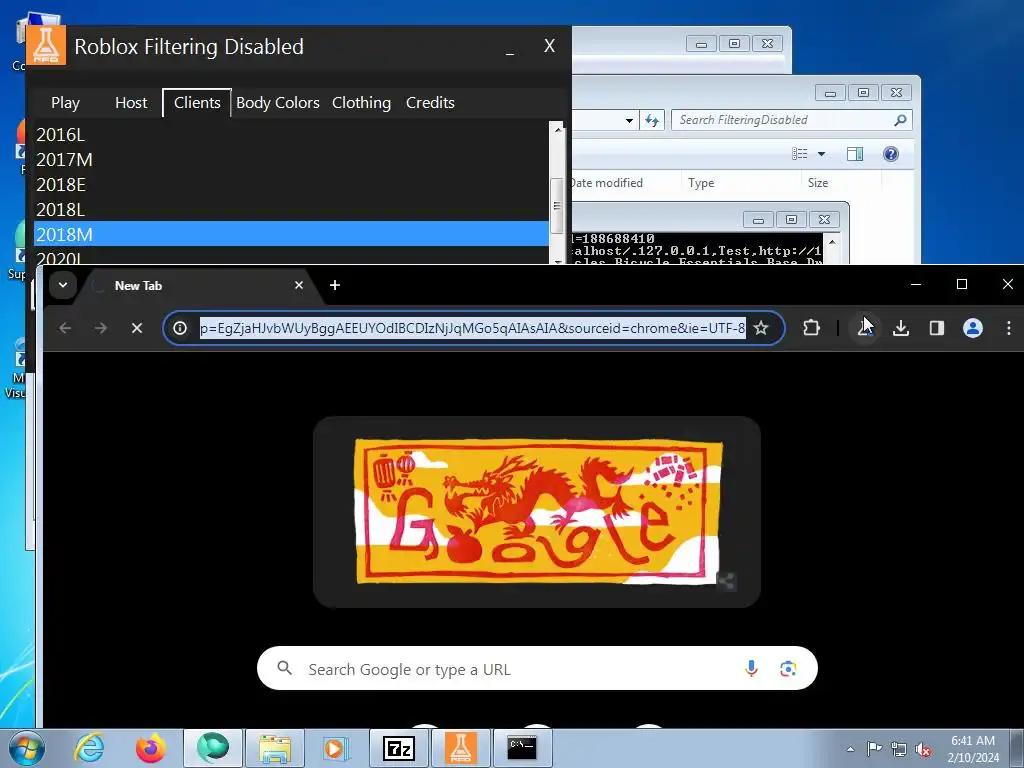Open the clock showing 6:41 AM
The image size is (1024, 768).
[972, 749]
